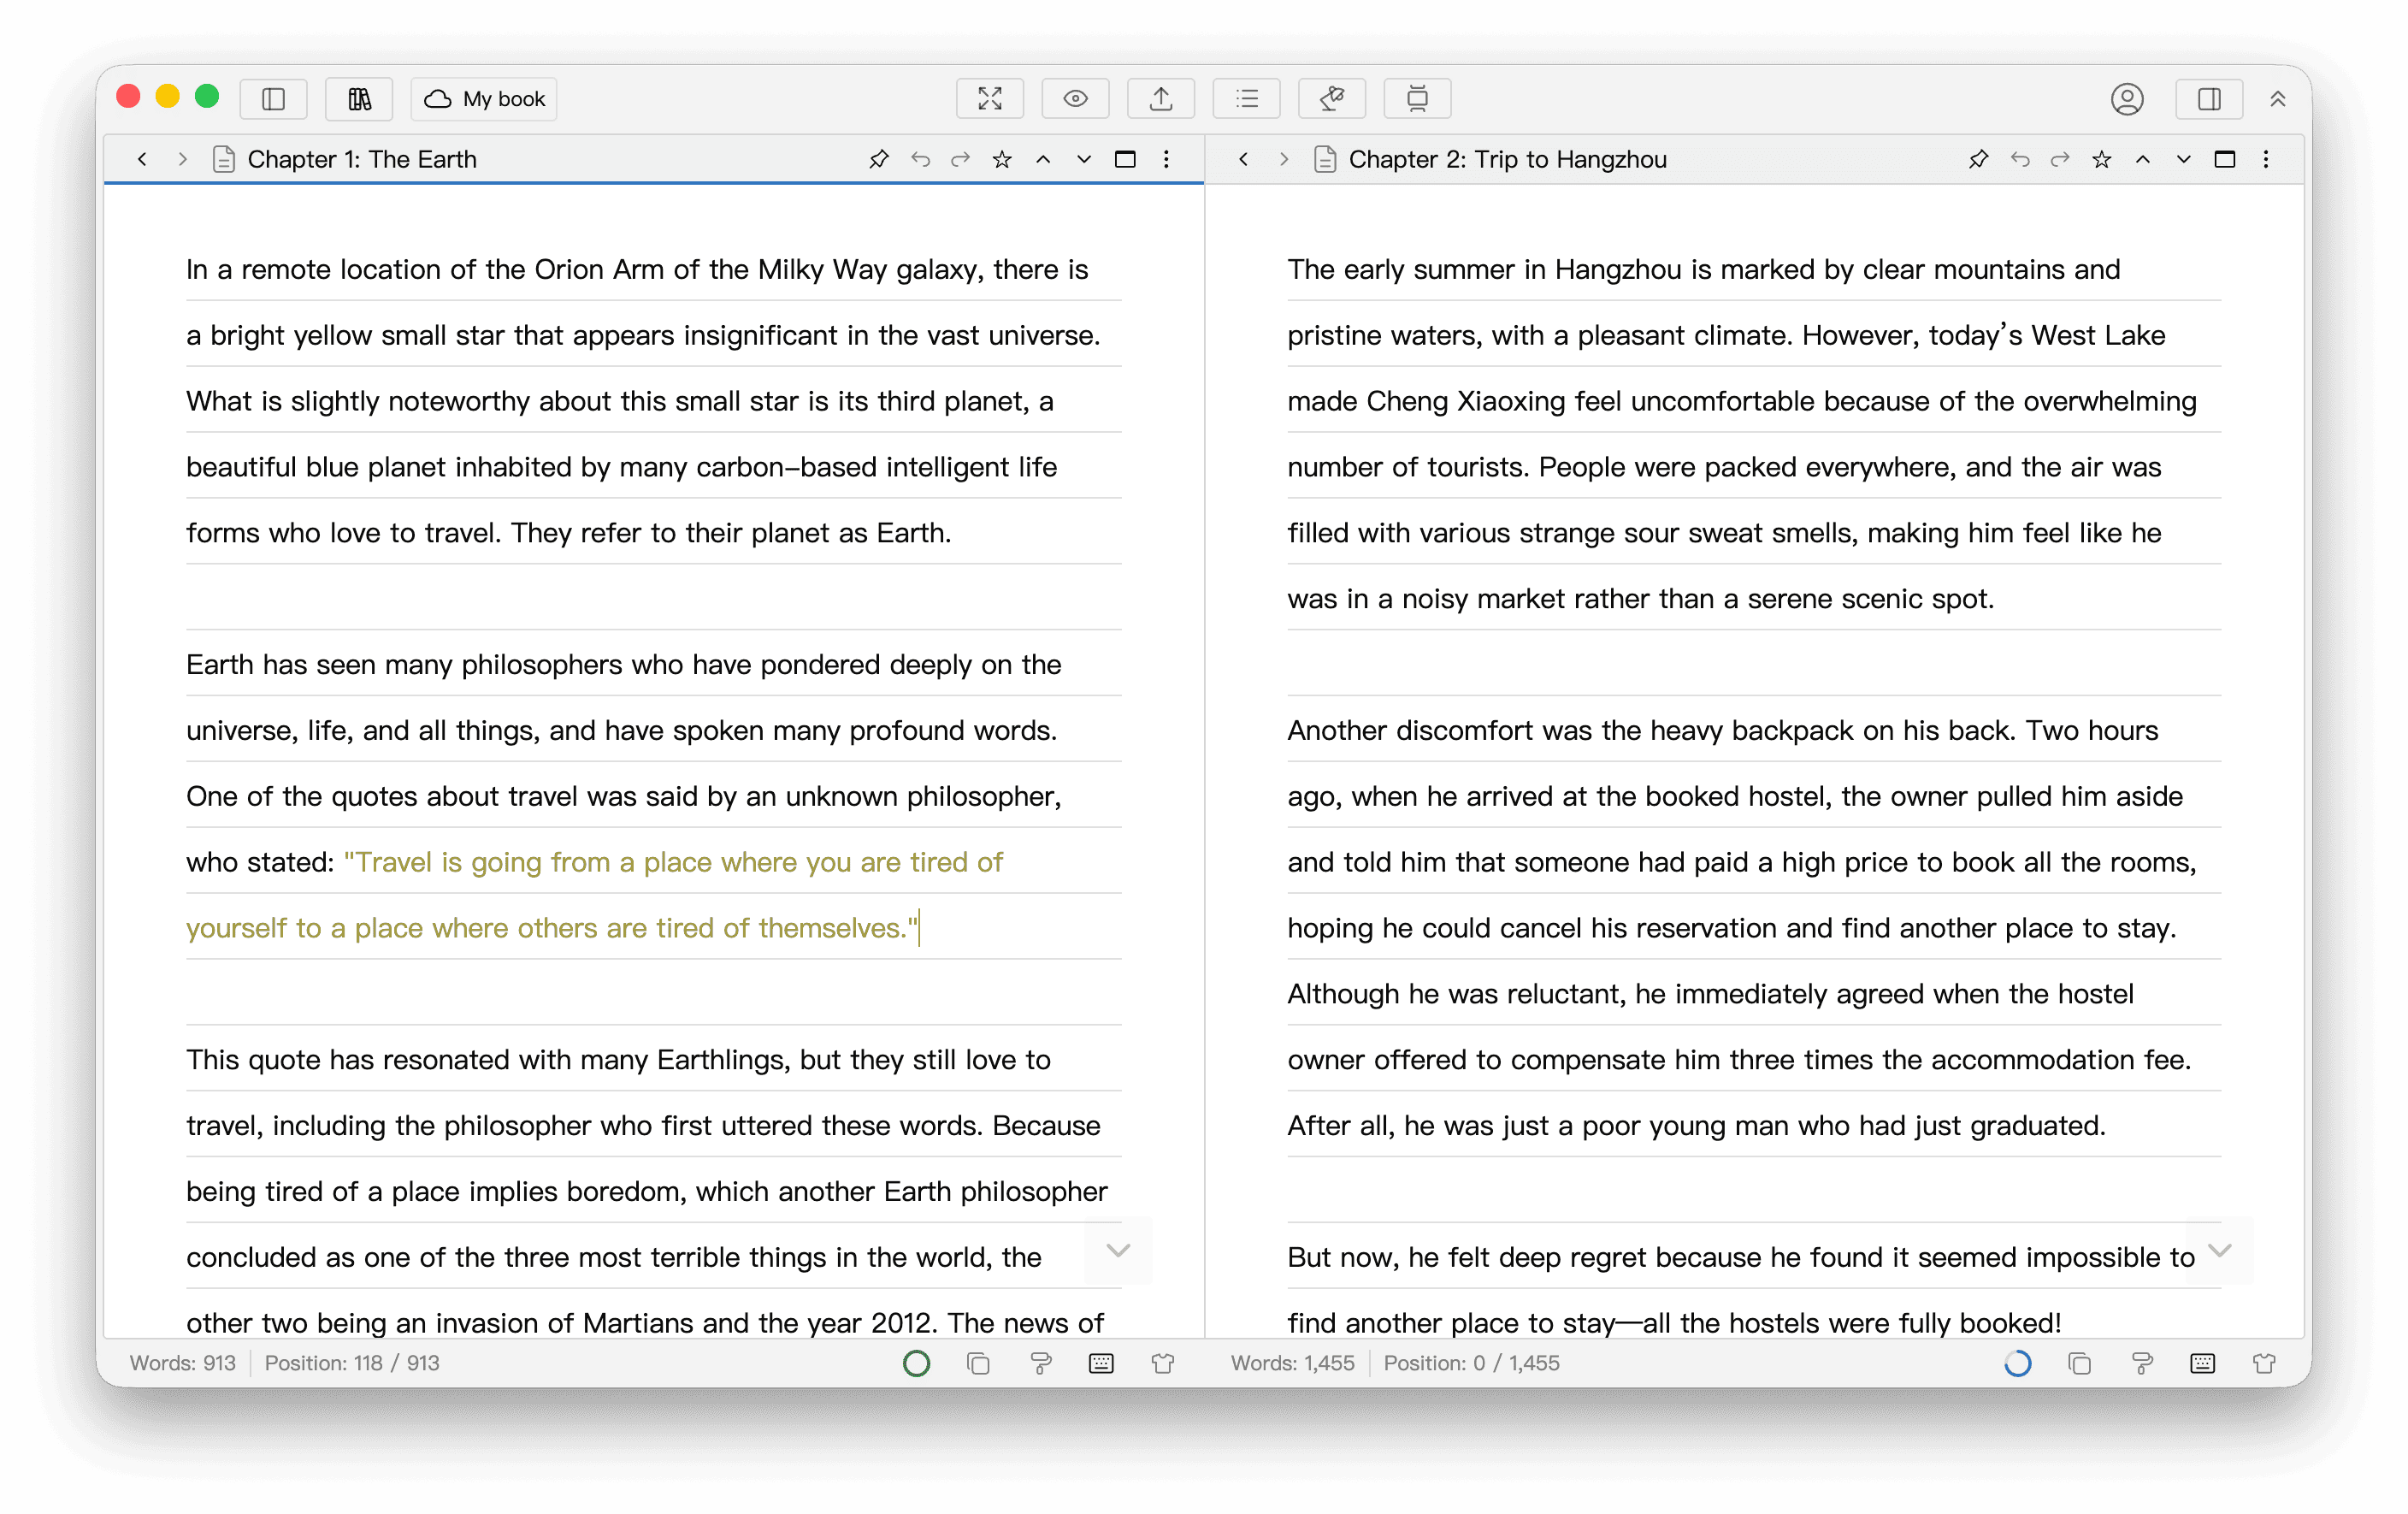Open Chapter 1 three-dot more menu

pos(1166,159)
